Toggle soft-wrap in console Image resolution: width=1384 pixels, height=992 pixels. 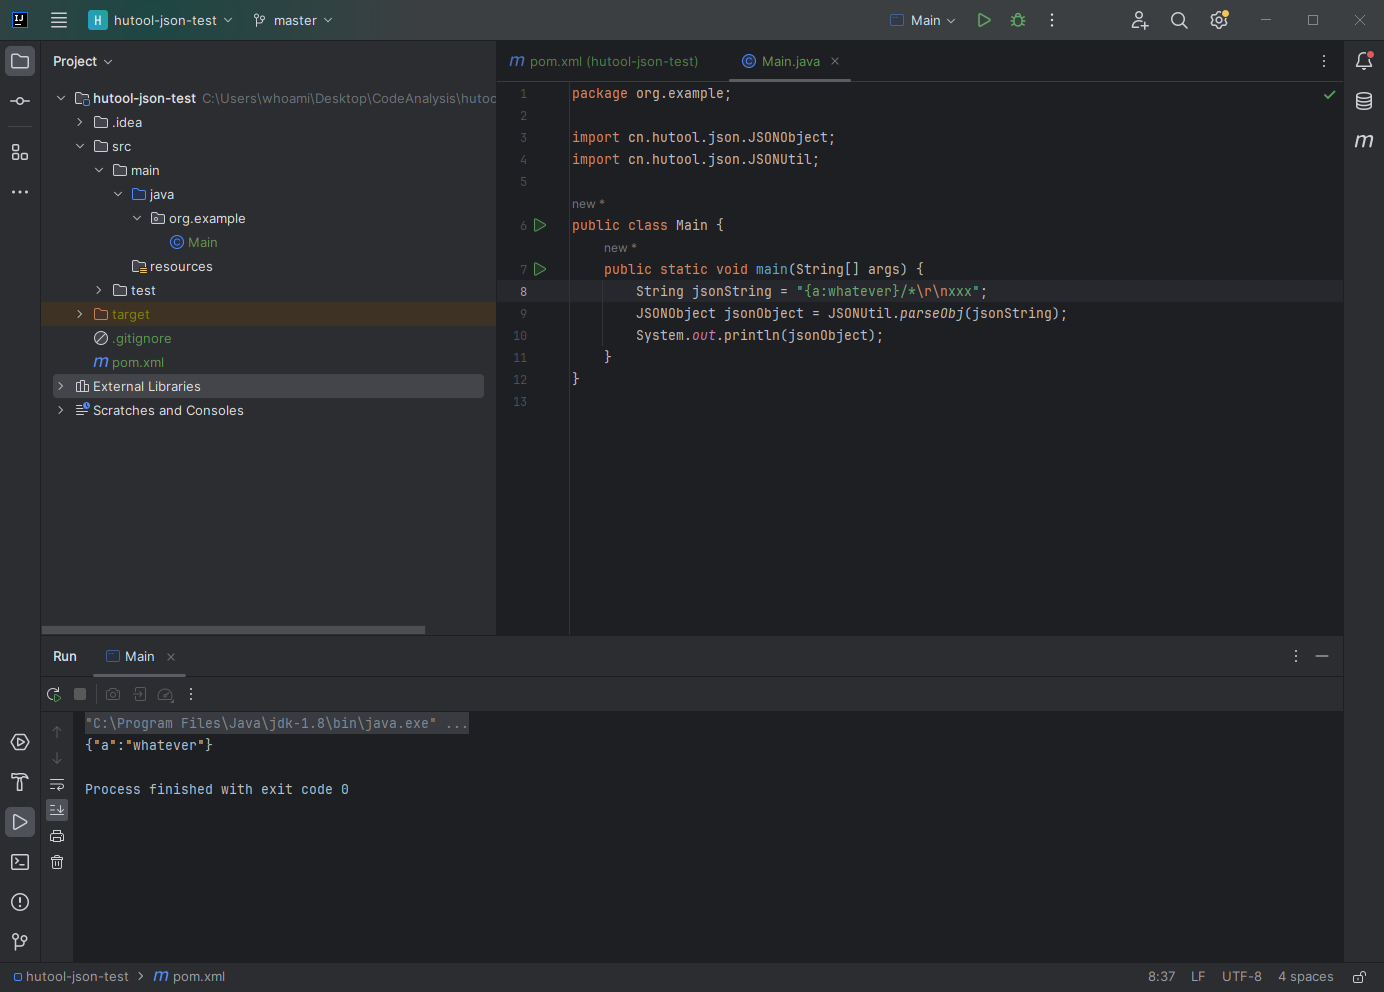click(57, 784)
